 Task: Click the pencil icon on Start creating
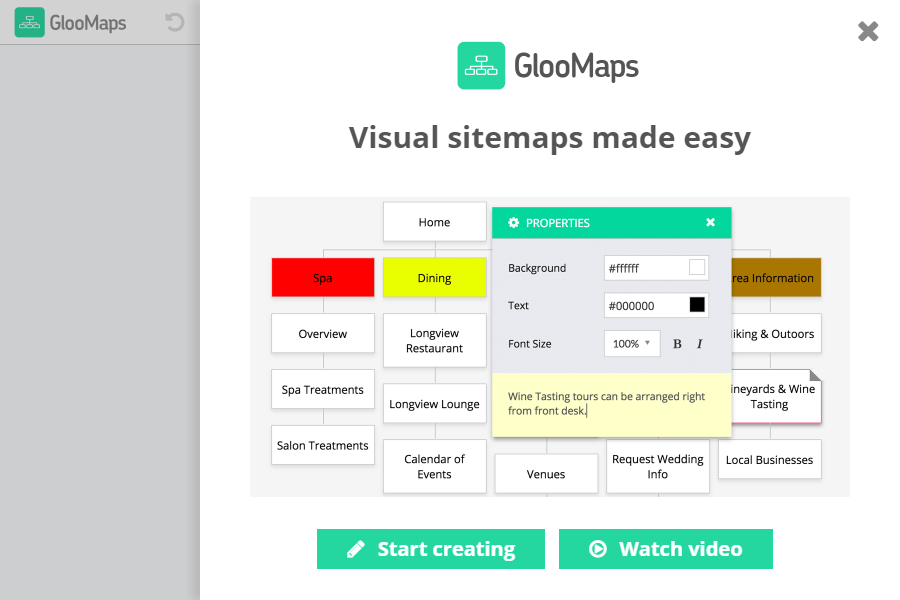tap(356, 549)
